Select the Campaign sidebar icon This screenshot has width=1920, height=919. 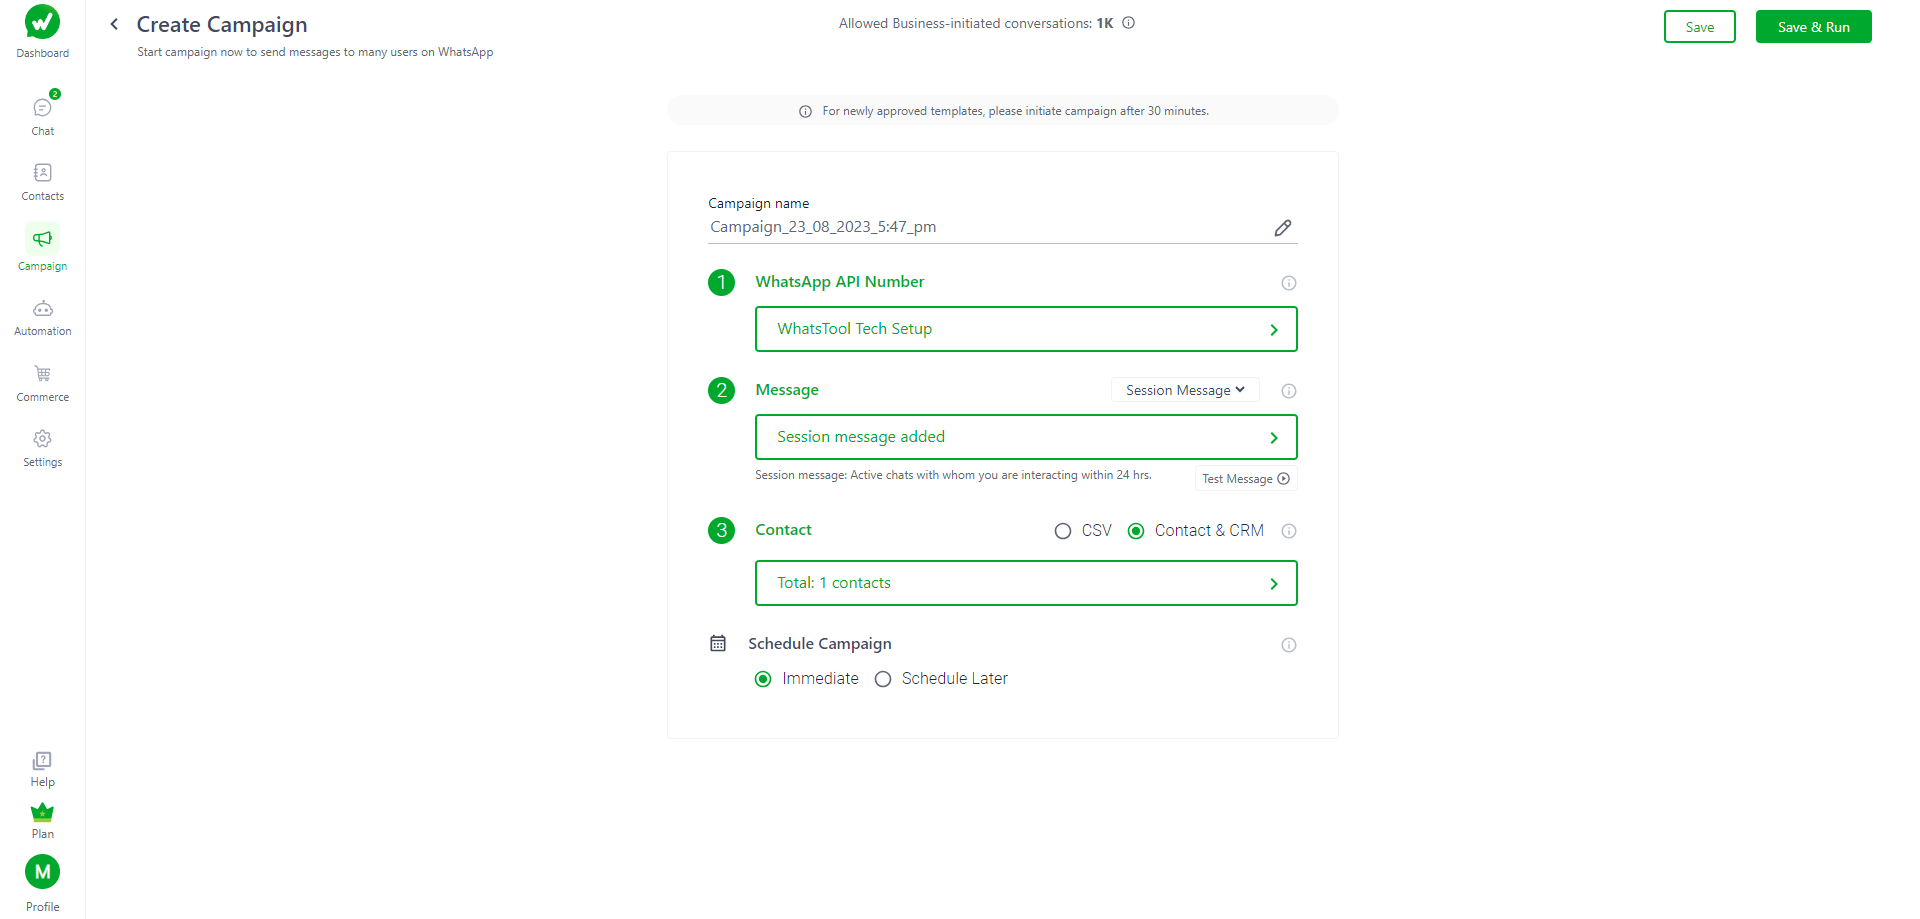[x=42, y=243]
